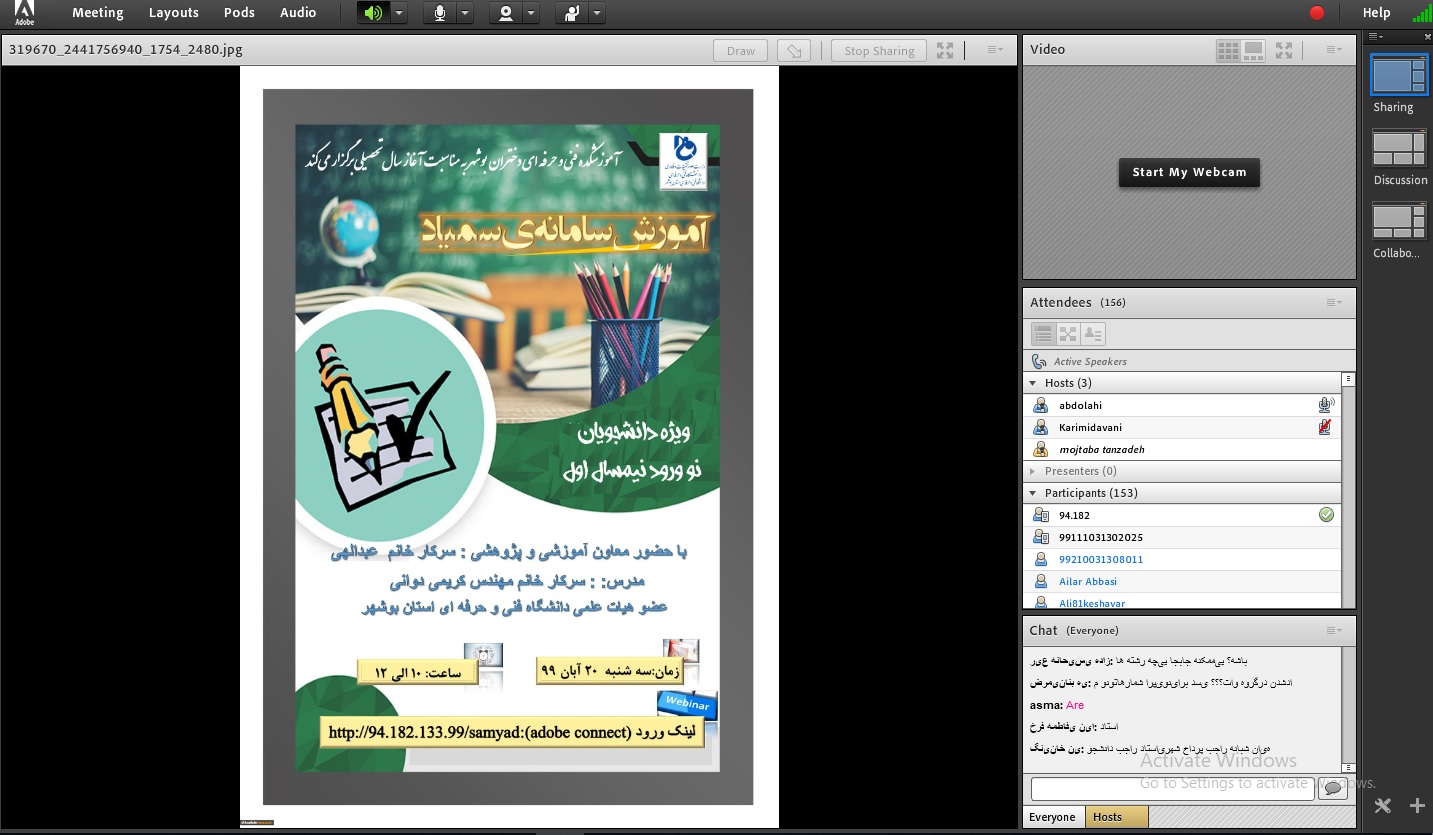Image resolution: width=1433 pixels, height=835 pixels.
Task: Open the Pods menu
Action: pos(239,13)
